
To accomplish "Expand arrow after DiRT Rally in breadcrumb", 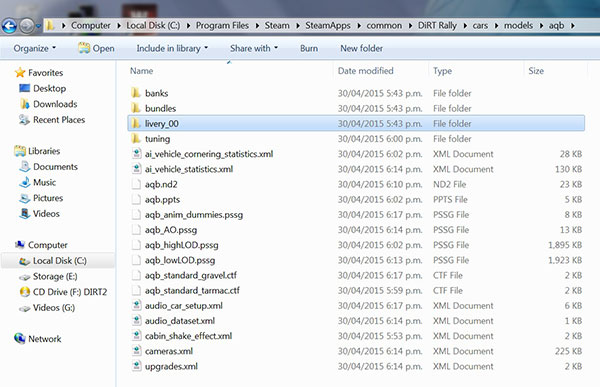I will click(465, 26).
